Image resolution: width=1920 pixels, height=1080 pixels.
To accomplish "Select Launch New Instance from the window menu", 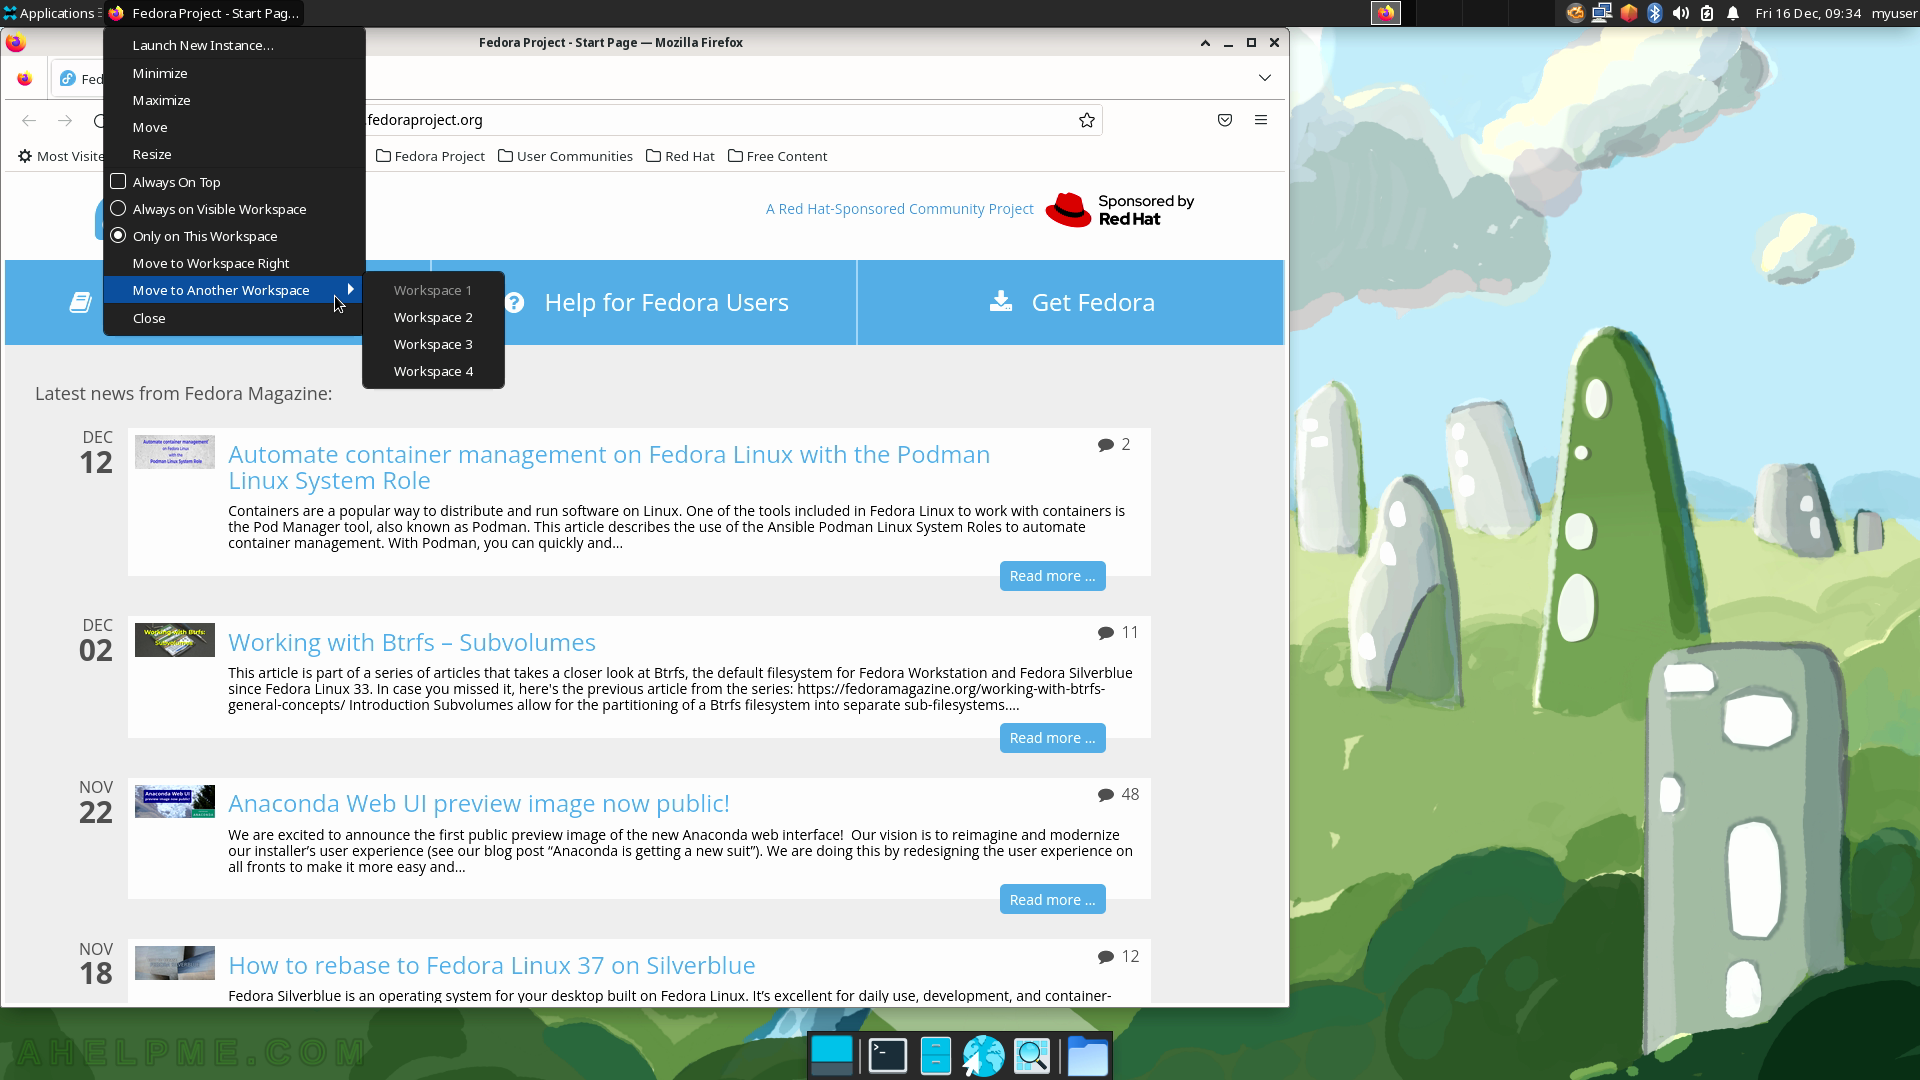I will pyautogui.click(x=234, y=45).
